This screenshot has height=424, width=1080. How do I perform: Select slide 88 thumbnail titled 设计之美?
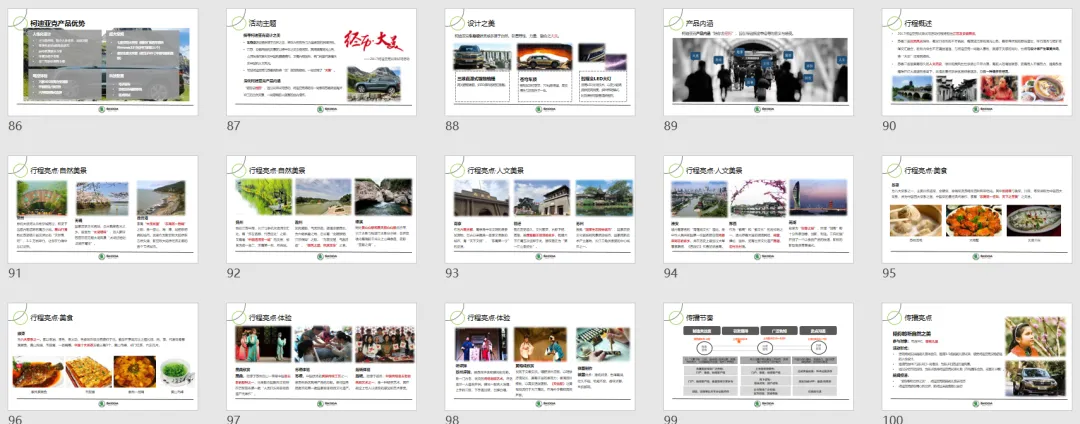[540, 62]
